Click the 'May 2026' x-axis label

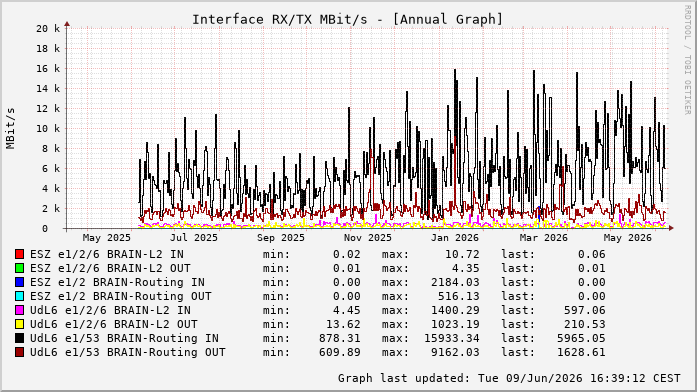627,238
